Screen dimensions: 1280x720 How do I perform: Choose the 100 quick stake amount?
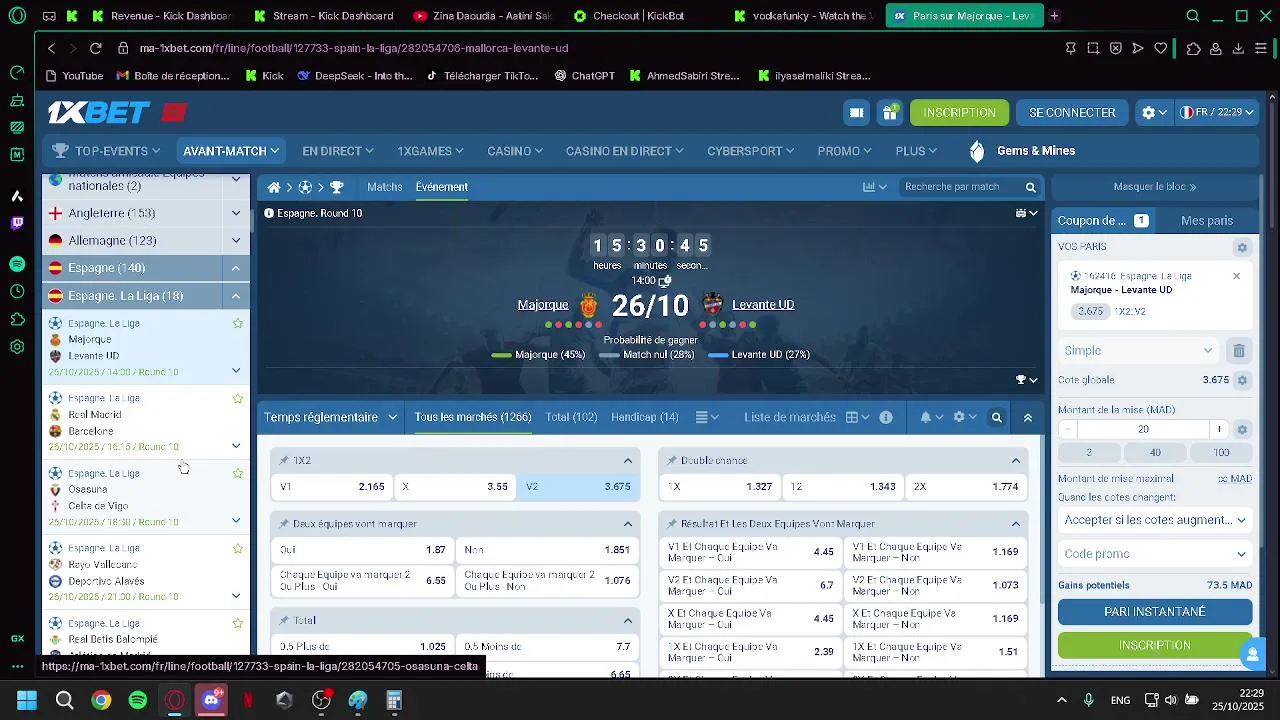point(1221,453)
